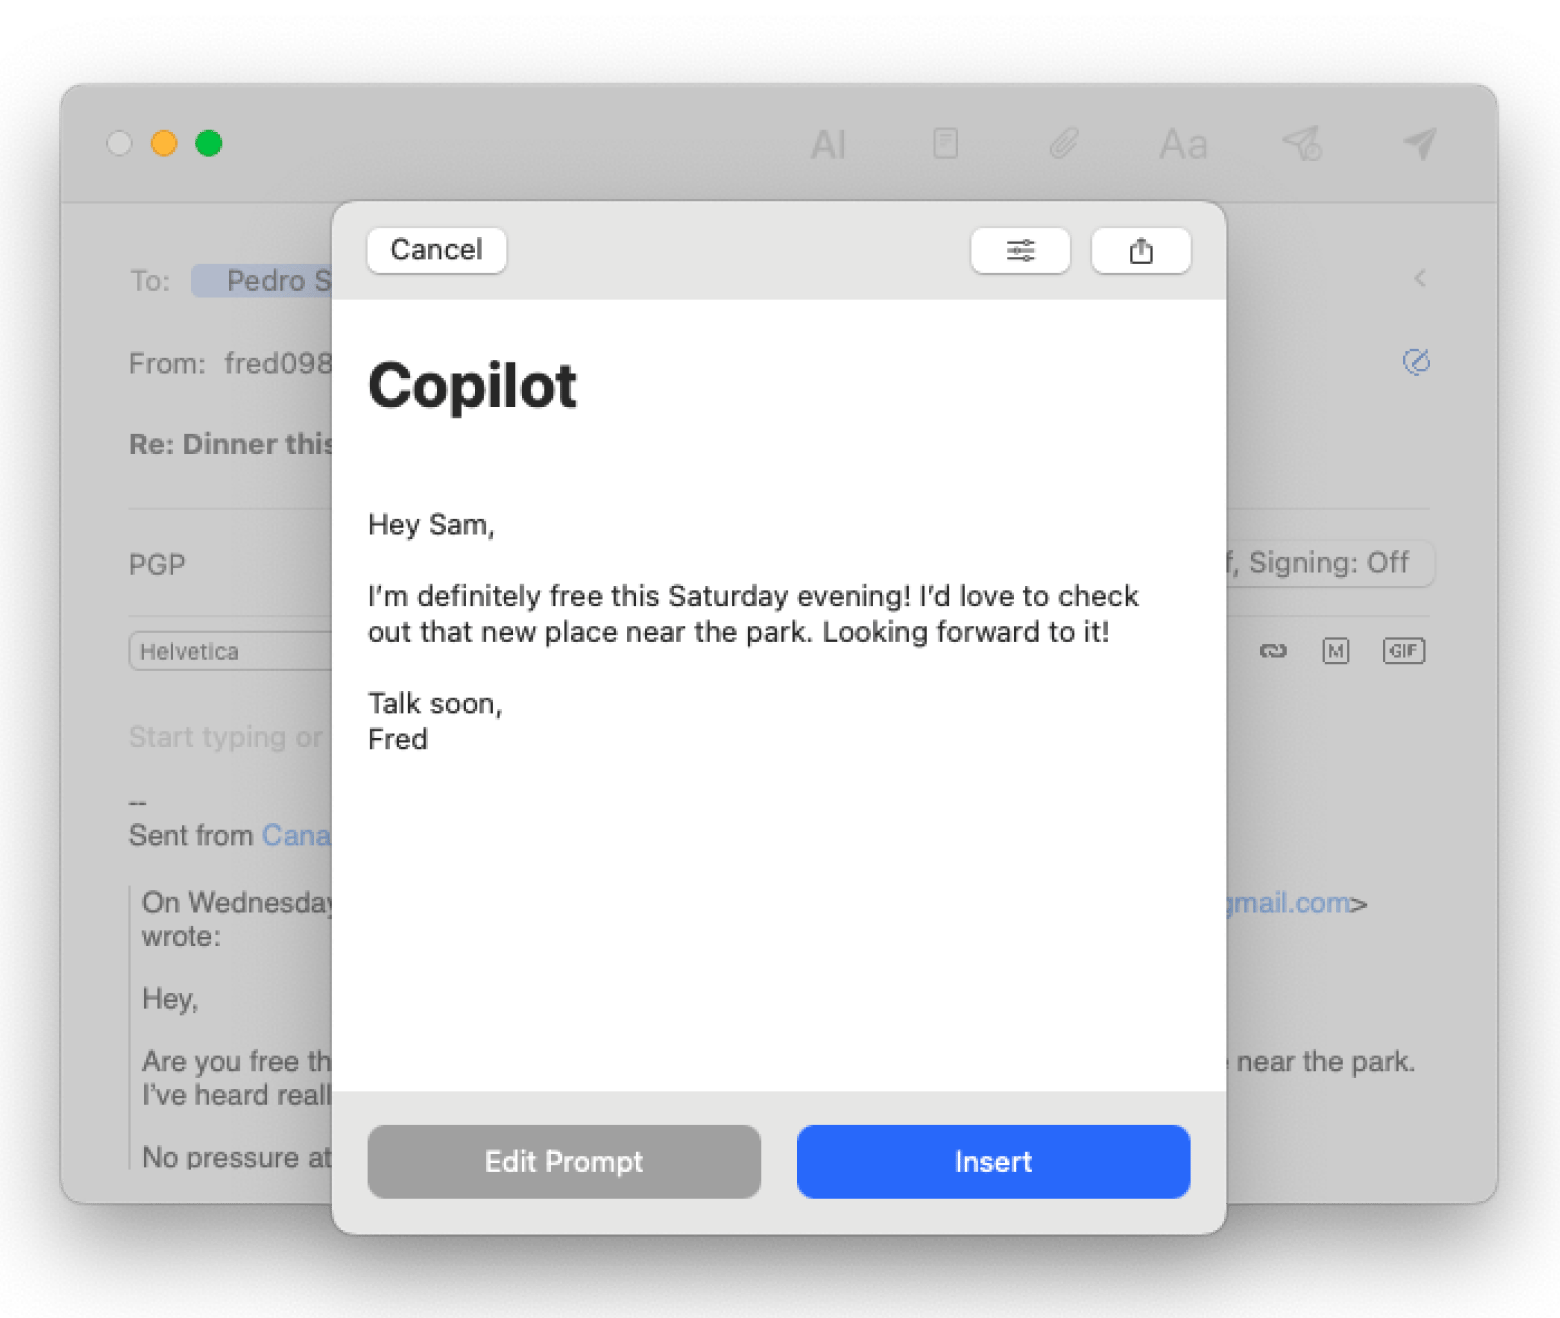Open the Aa text formatting icon
1560x1318 pixels.
(x=1182, y=144)
